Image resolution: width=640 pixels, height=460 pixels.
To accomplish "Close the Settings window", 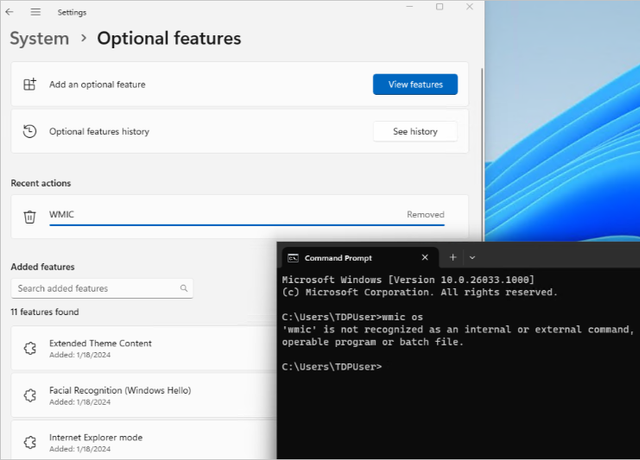I will (469, 7).
